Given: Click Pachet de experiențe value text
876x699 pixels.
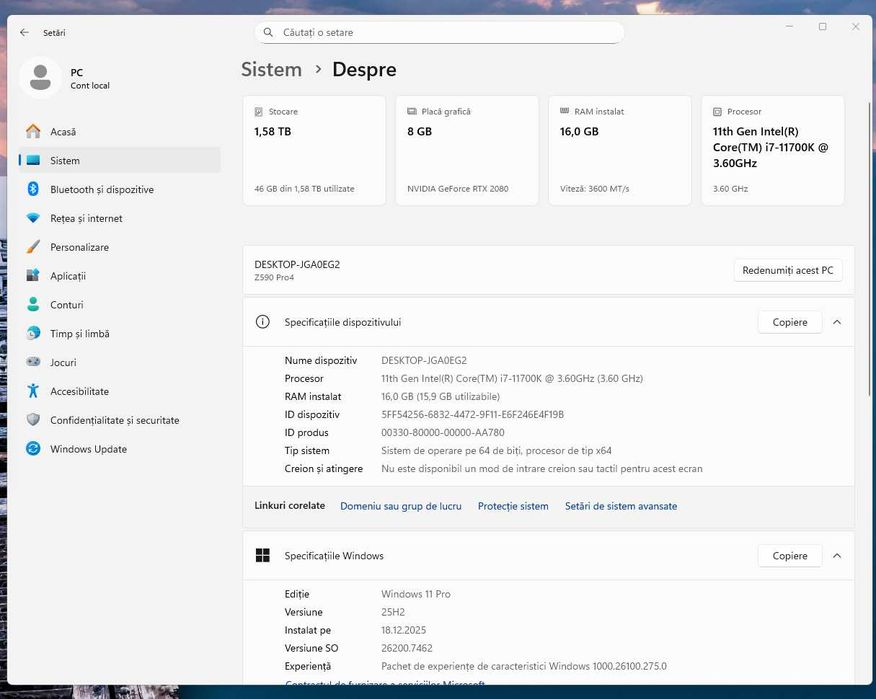Looking at the screenshot, I should tap(523, 666).
